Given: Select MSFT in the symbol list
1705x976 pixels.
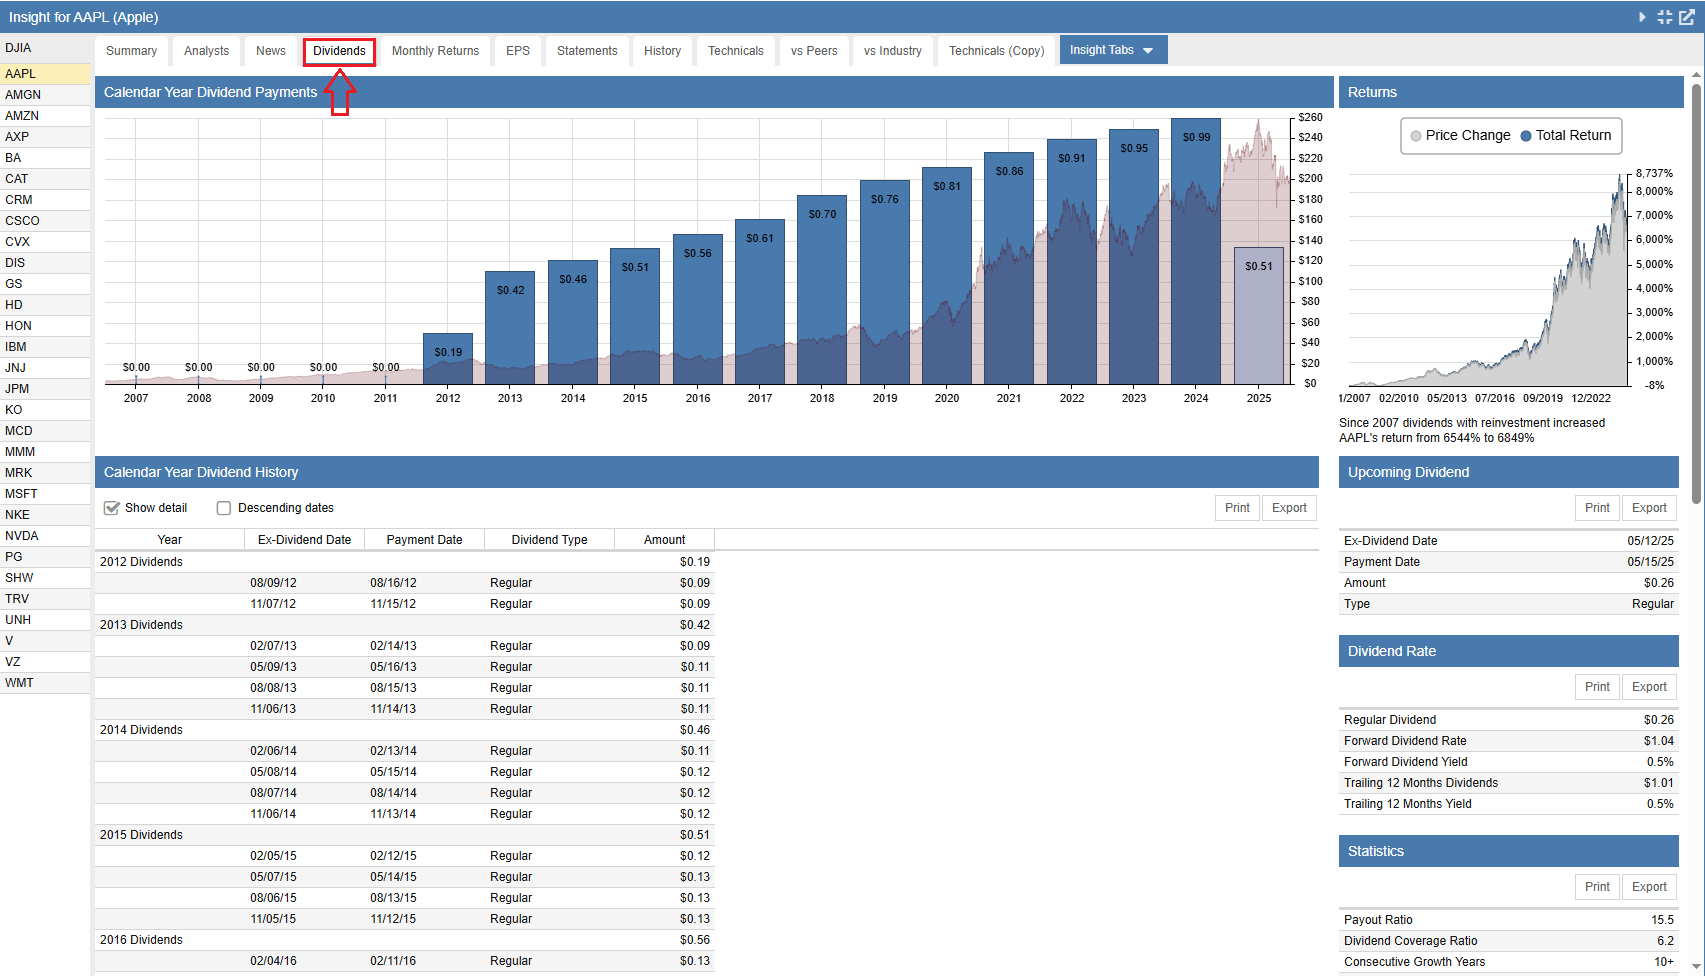Looking at the screenshot, I should tap(45, 494).
